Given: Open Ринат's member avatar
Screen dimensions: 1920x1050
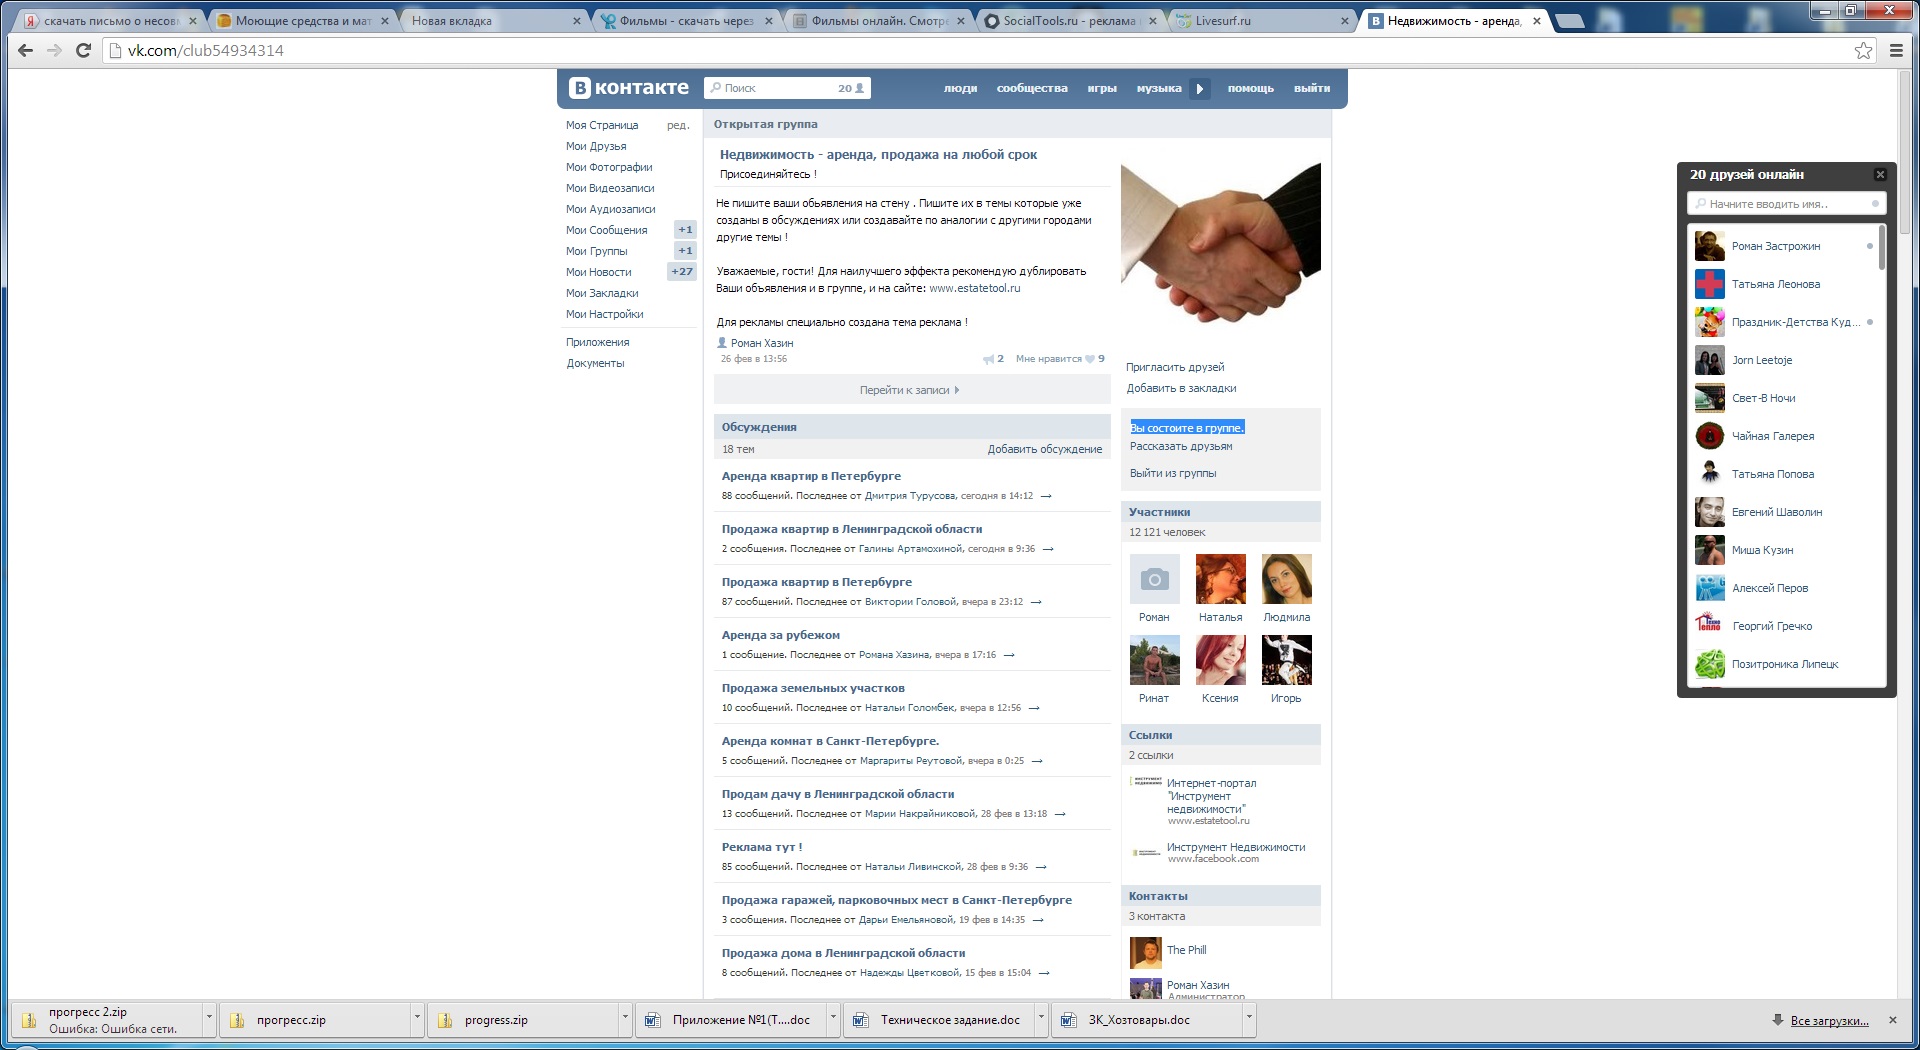Looking at the screenshot, I should [1154, 660].
